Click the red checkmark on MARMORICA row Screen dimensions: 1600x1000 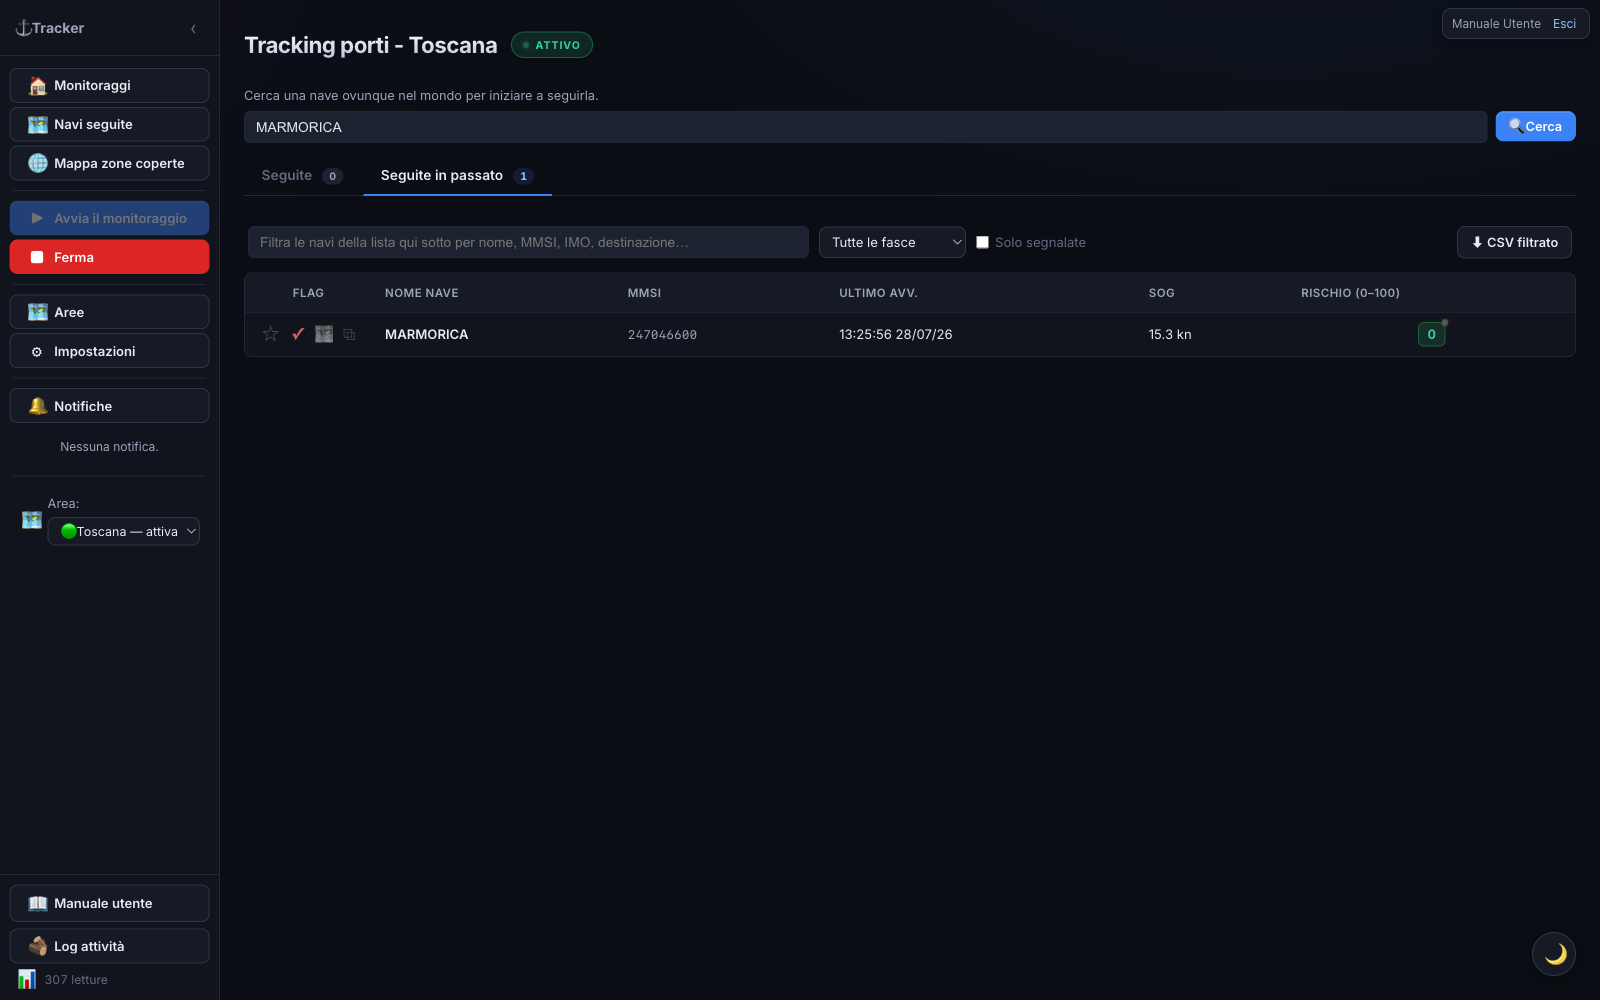pyautogui.click(x=298, y=334)
